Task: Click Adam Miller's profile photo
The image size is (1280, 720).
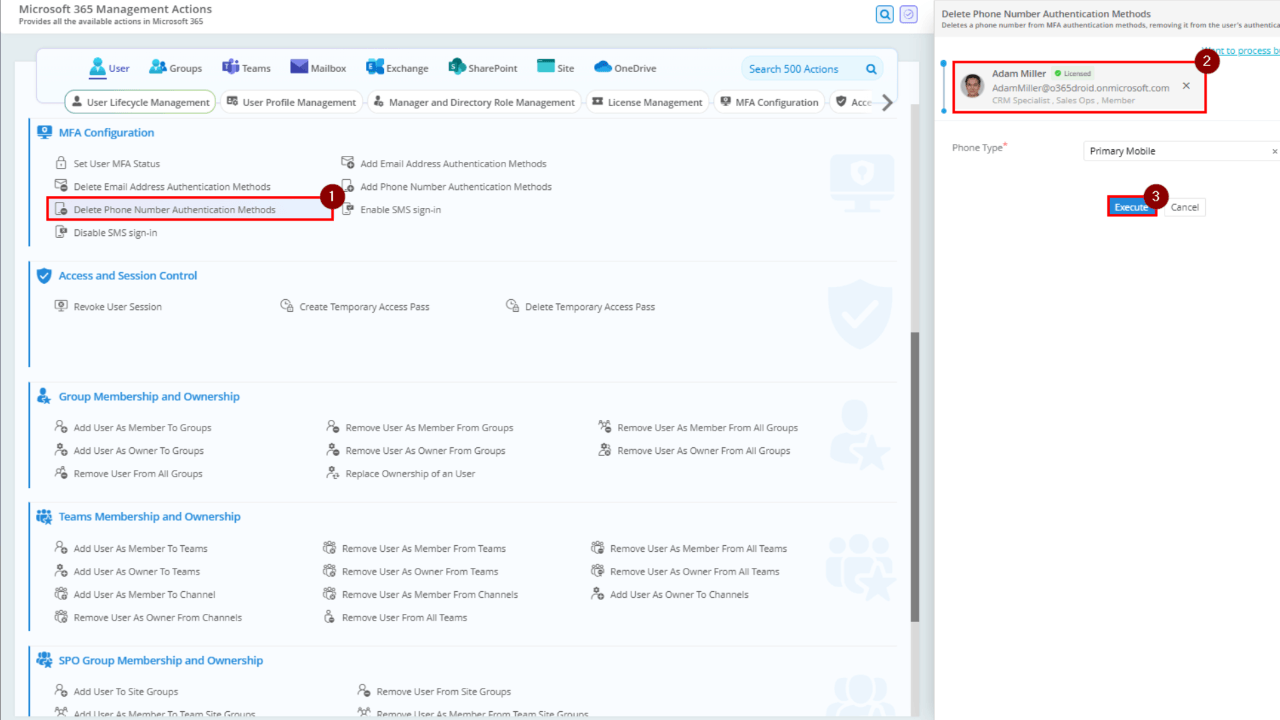Action: pos(972,86)
